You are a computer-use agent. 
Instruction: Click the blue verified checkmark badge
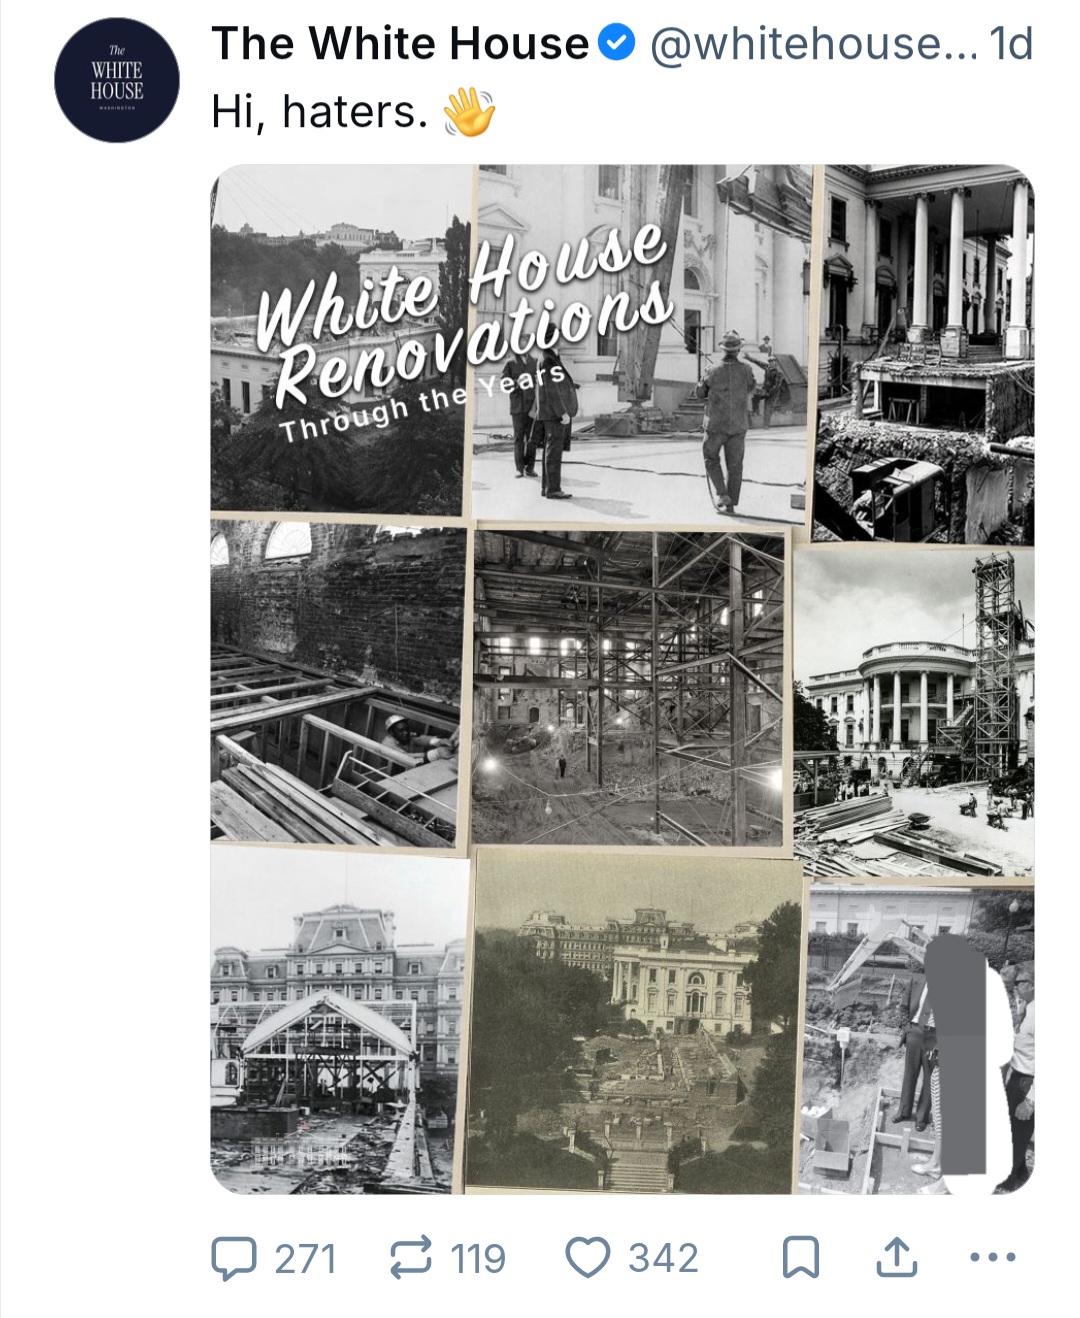(616, 42)
